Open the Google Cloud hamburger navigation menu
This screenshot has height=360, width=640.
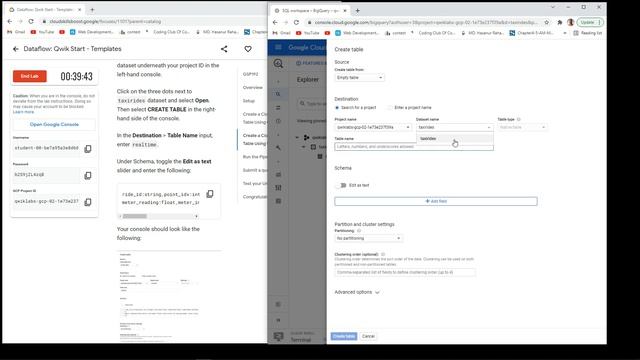click(278, 47)
